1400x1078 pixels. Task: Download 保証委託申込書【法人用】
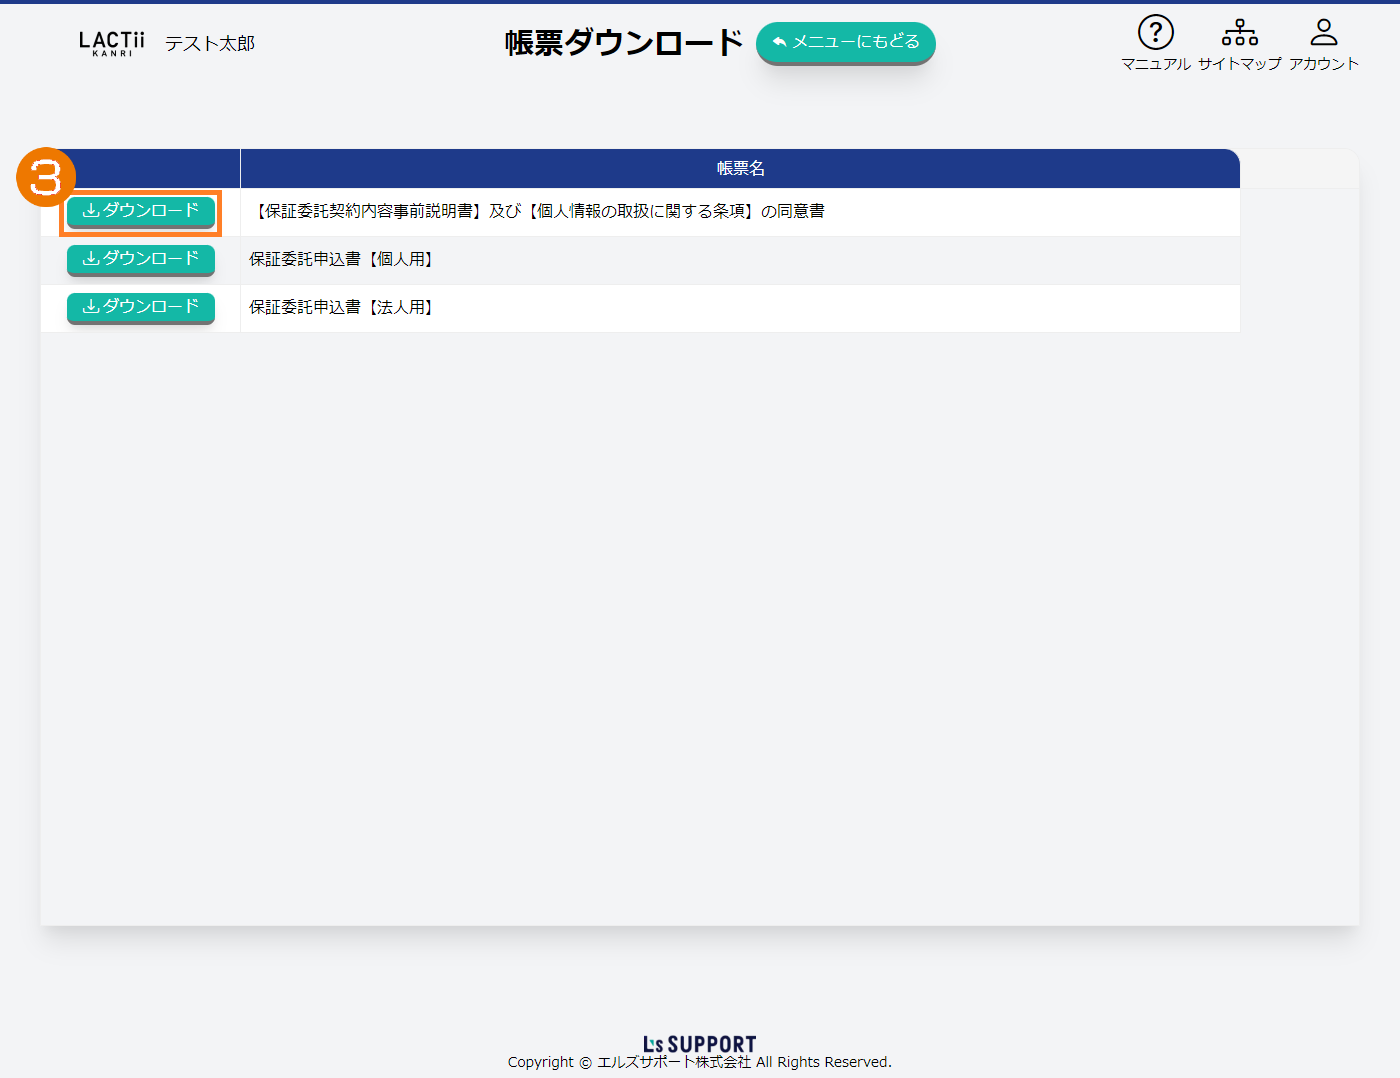coord(141,307)
